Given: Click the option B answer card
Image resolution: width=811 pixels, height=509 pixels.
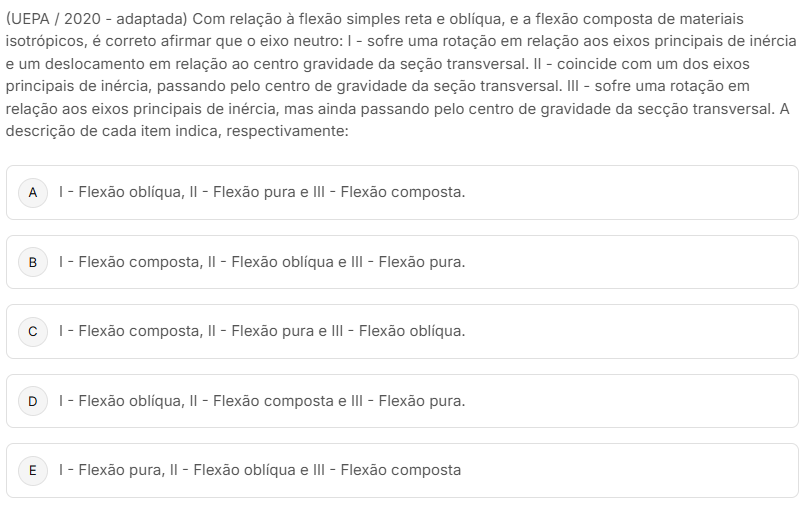Looking at the screenshot, I should coord(402,262).
